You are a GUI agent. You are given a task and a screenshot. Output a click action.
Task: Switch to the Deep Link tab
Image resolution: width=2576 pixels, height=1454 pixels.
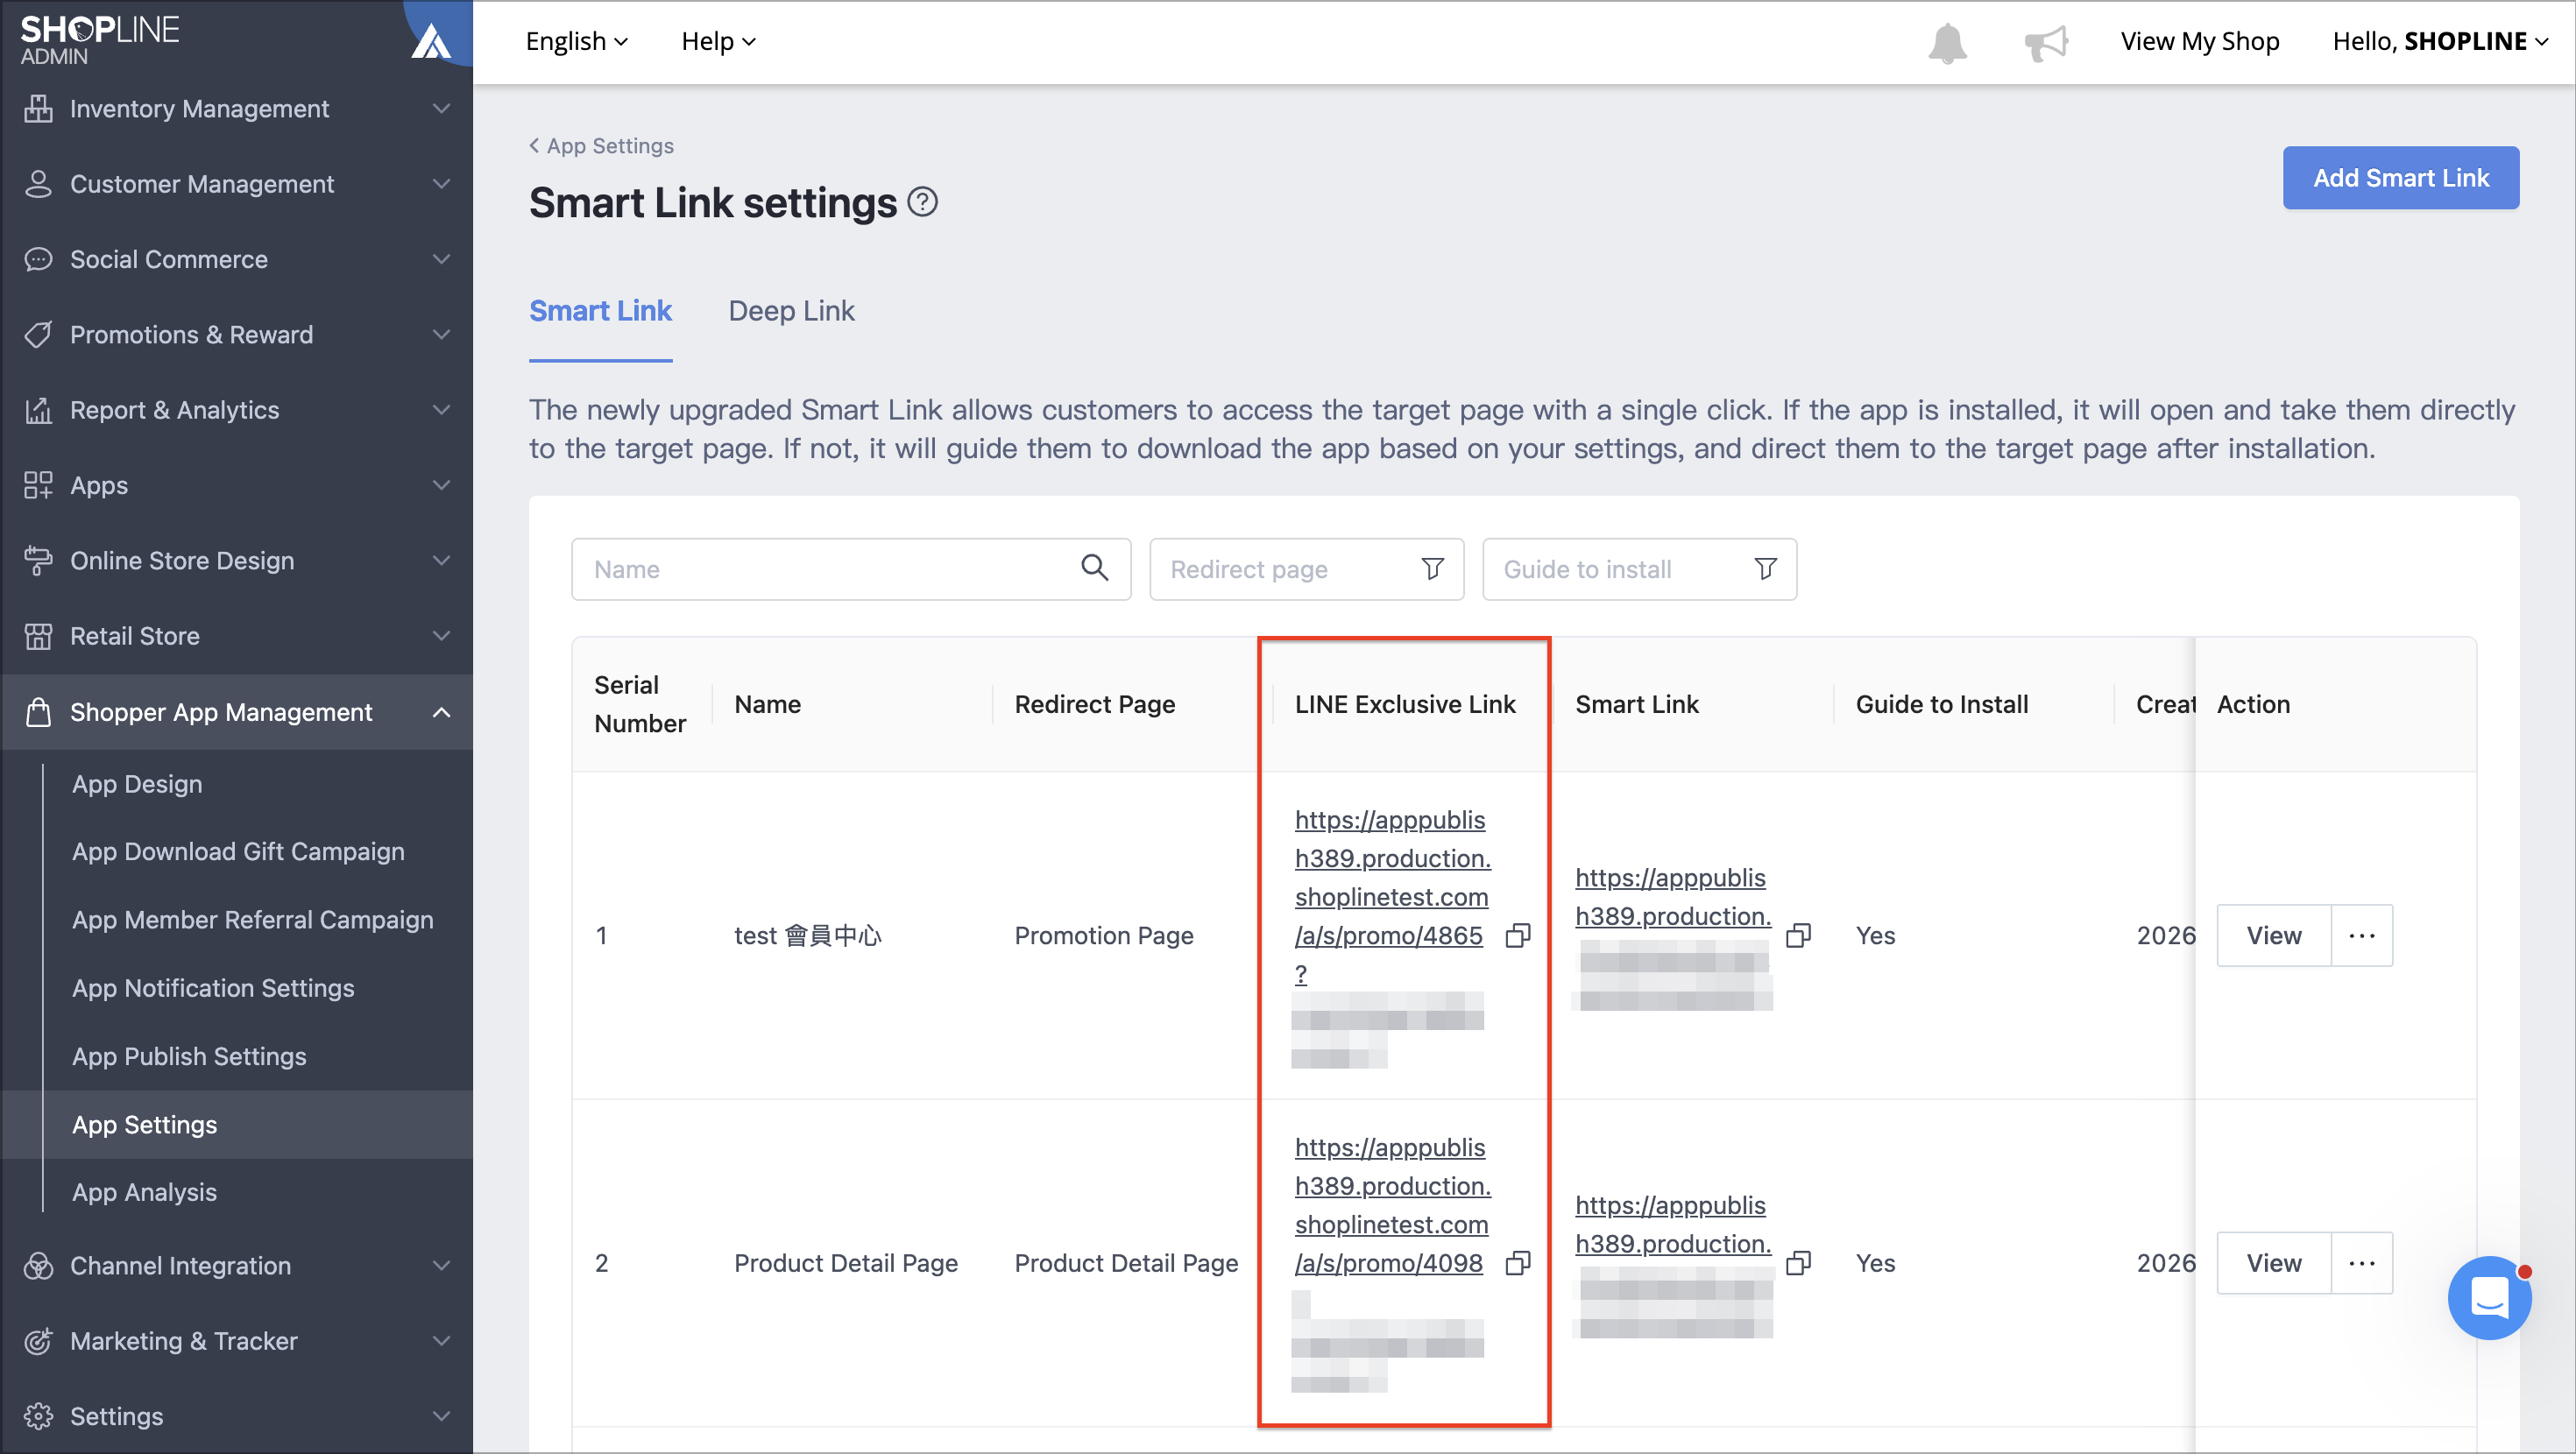[x=791, y=311]
